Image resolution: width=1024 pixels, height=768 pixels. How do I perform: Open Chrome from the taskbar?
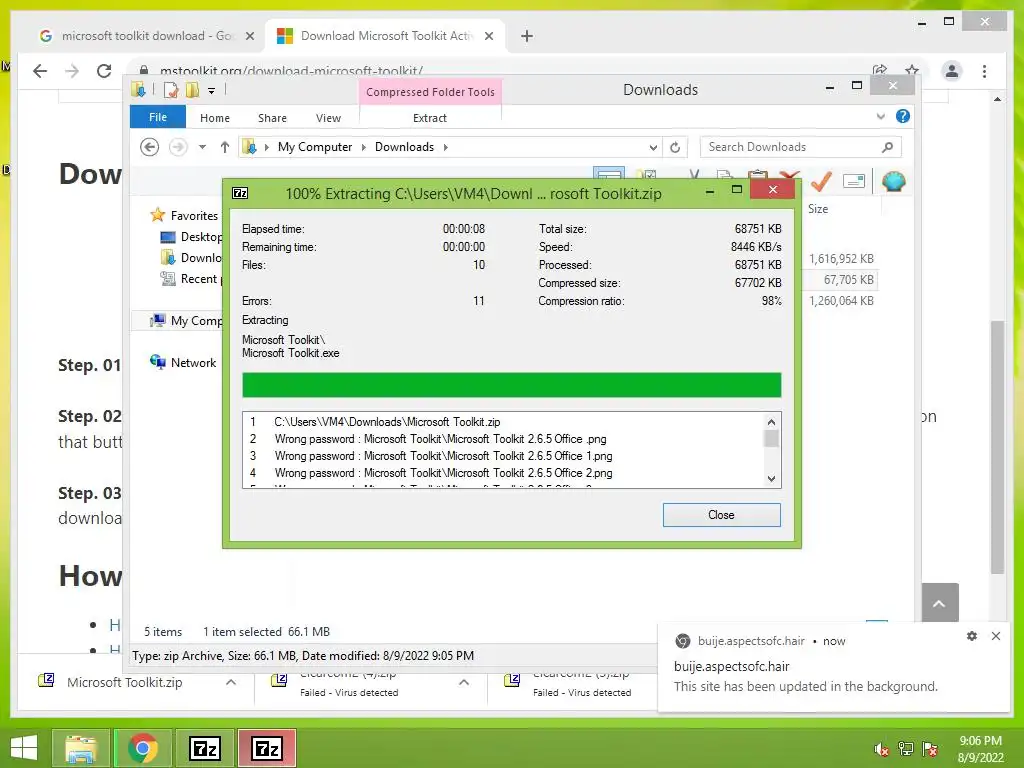142,748
